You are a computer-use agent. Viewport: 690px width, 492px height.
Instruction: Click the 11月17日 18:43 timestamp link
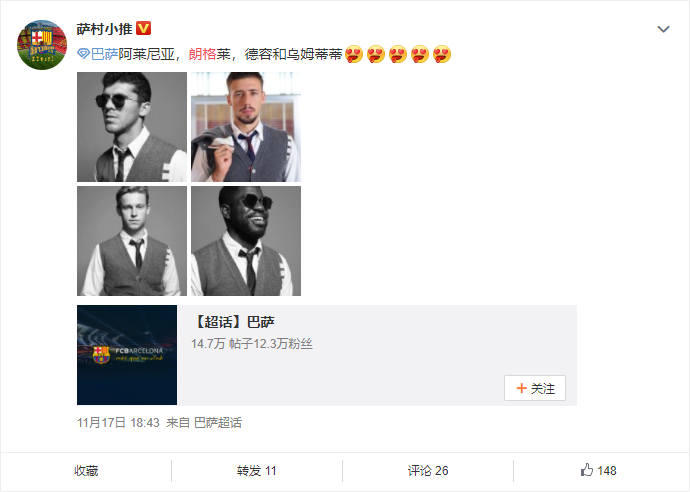point(118,423)
